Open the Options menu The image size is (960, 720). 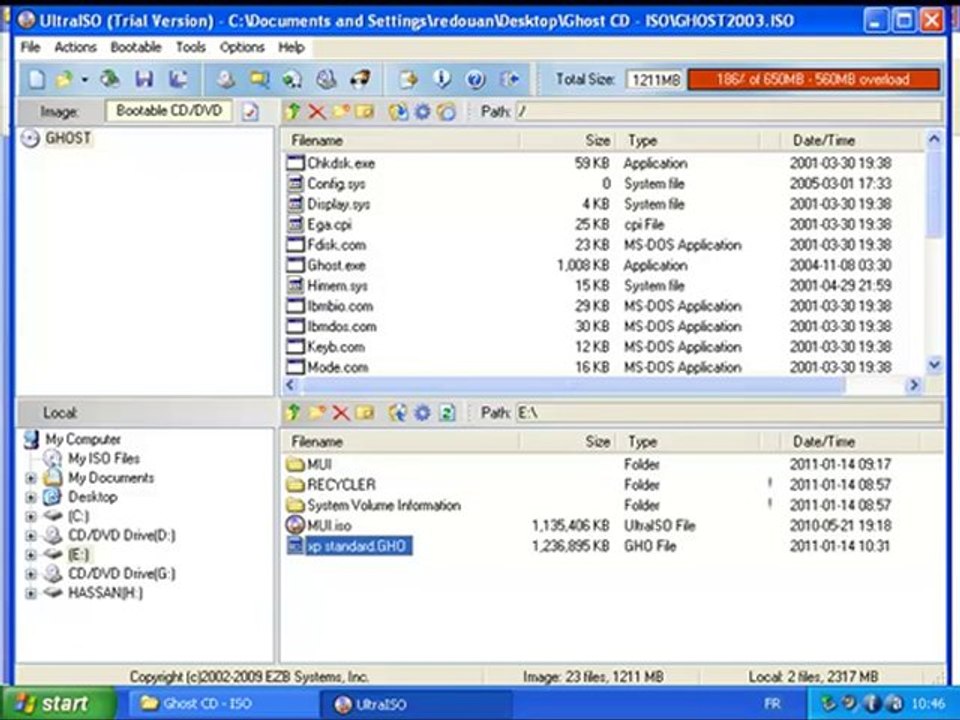coord(242,47)
